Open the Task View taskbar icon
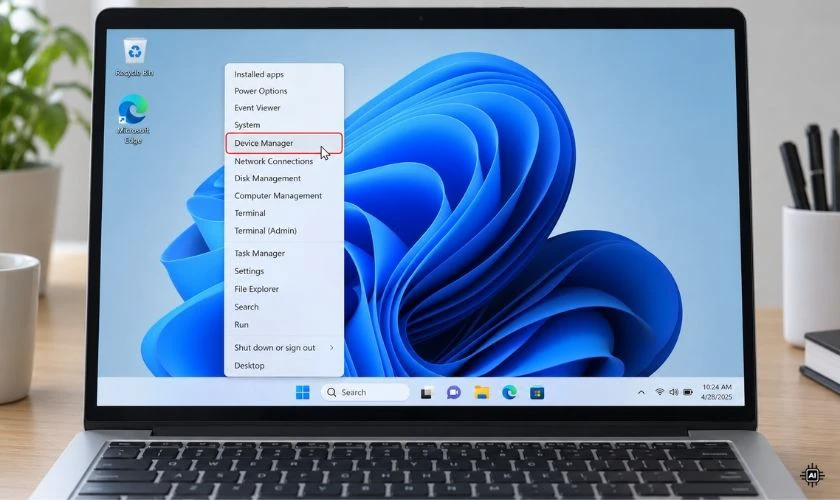Viewport: 840px width, 500px height. pos(426,393)
